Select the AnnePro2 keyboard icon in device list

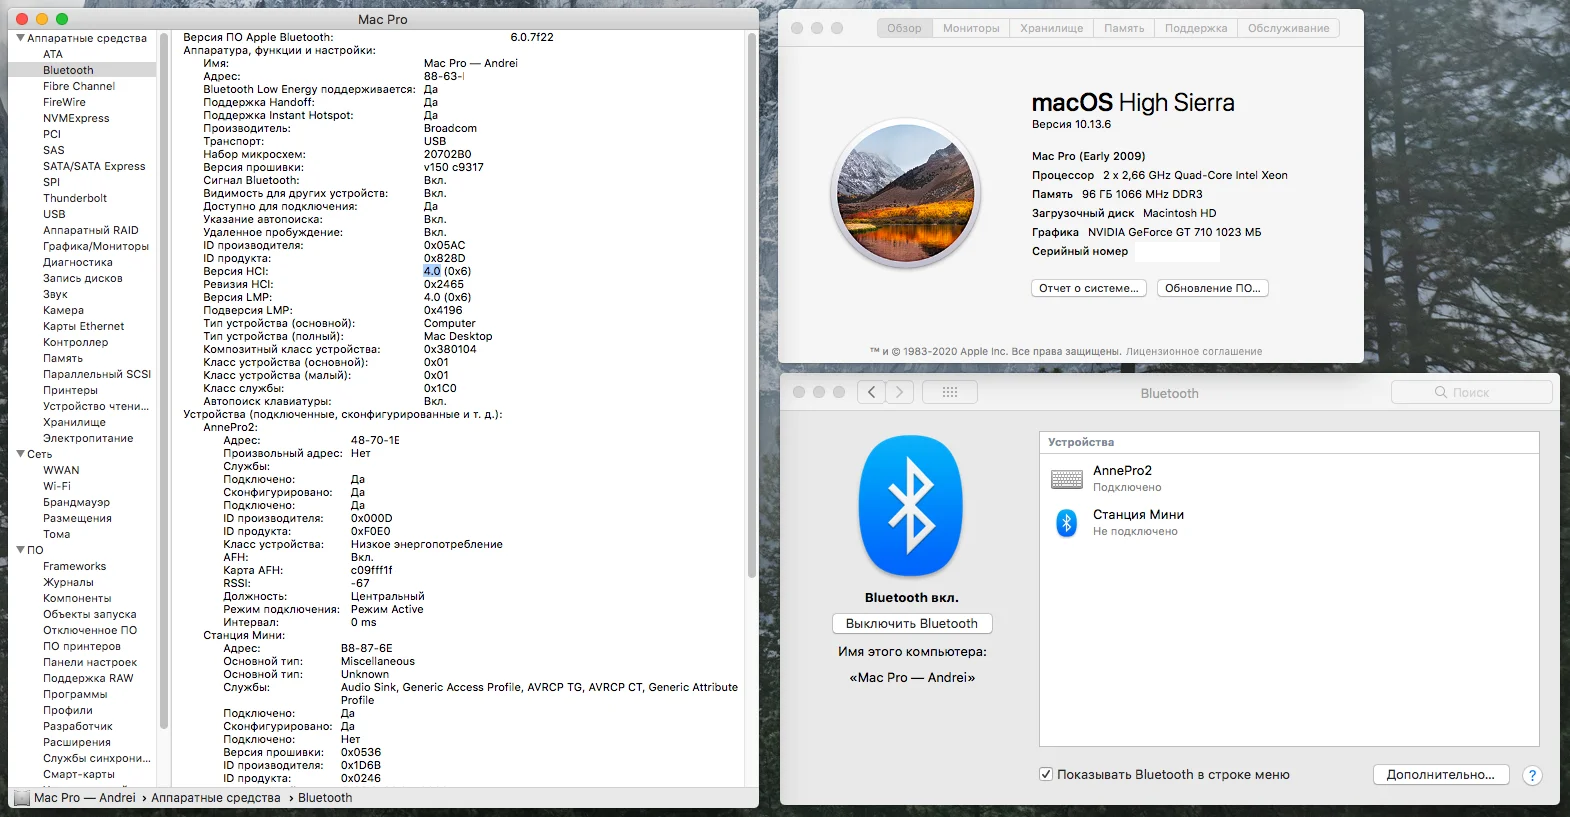(1067, 479)
